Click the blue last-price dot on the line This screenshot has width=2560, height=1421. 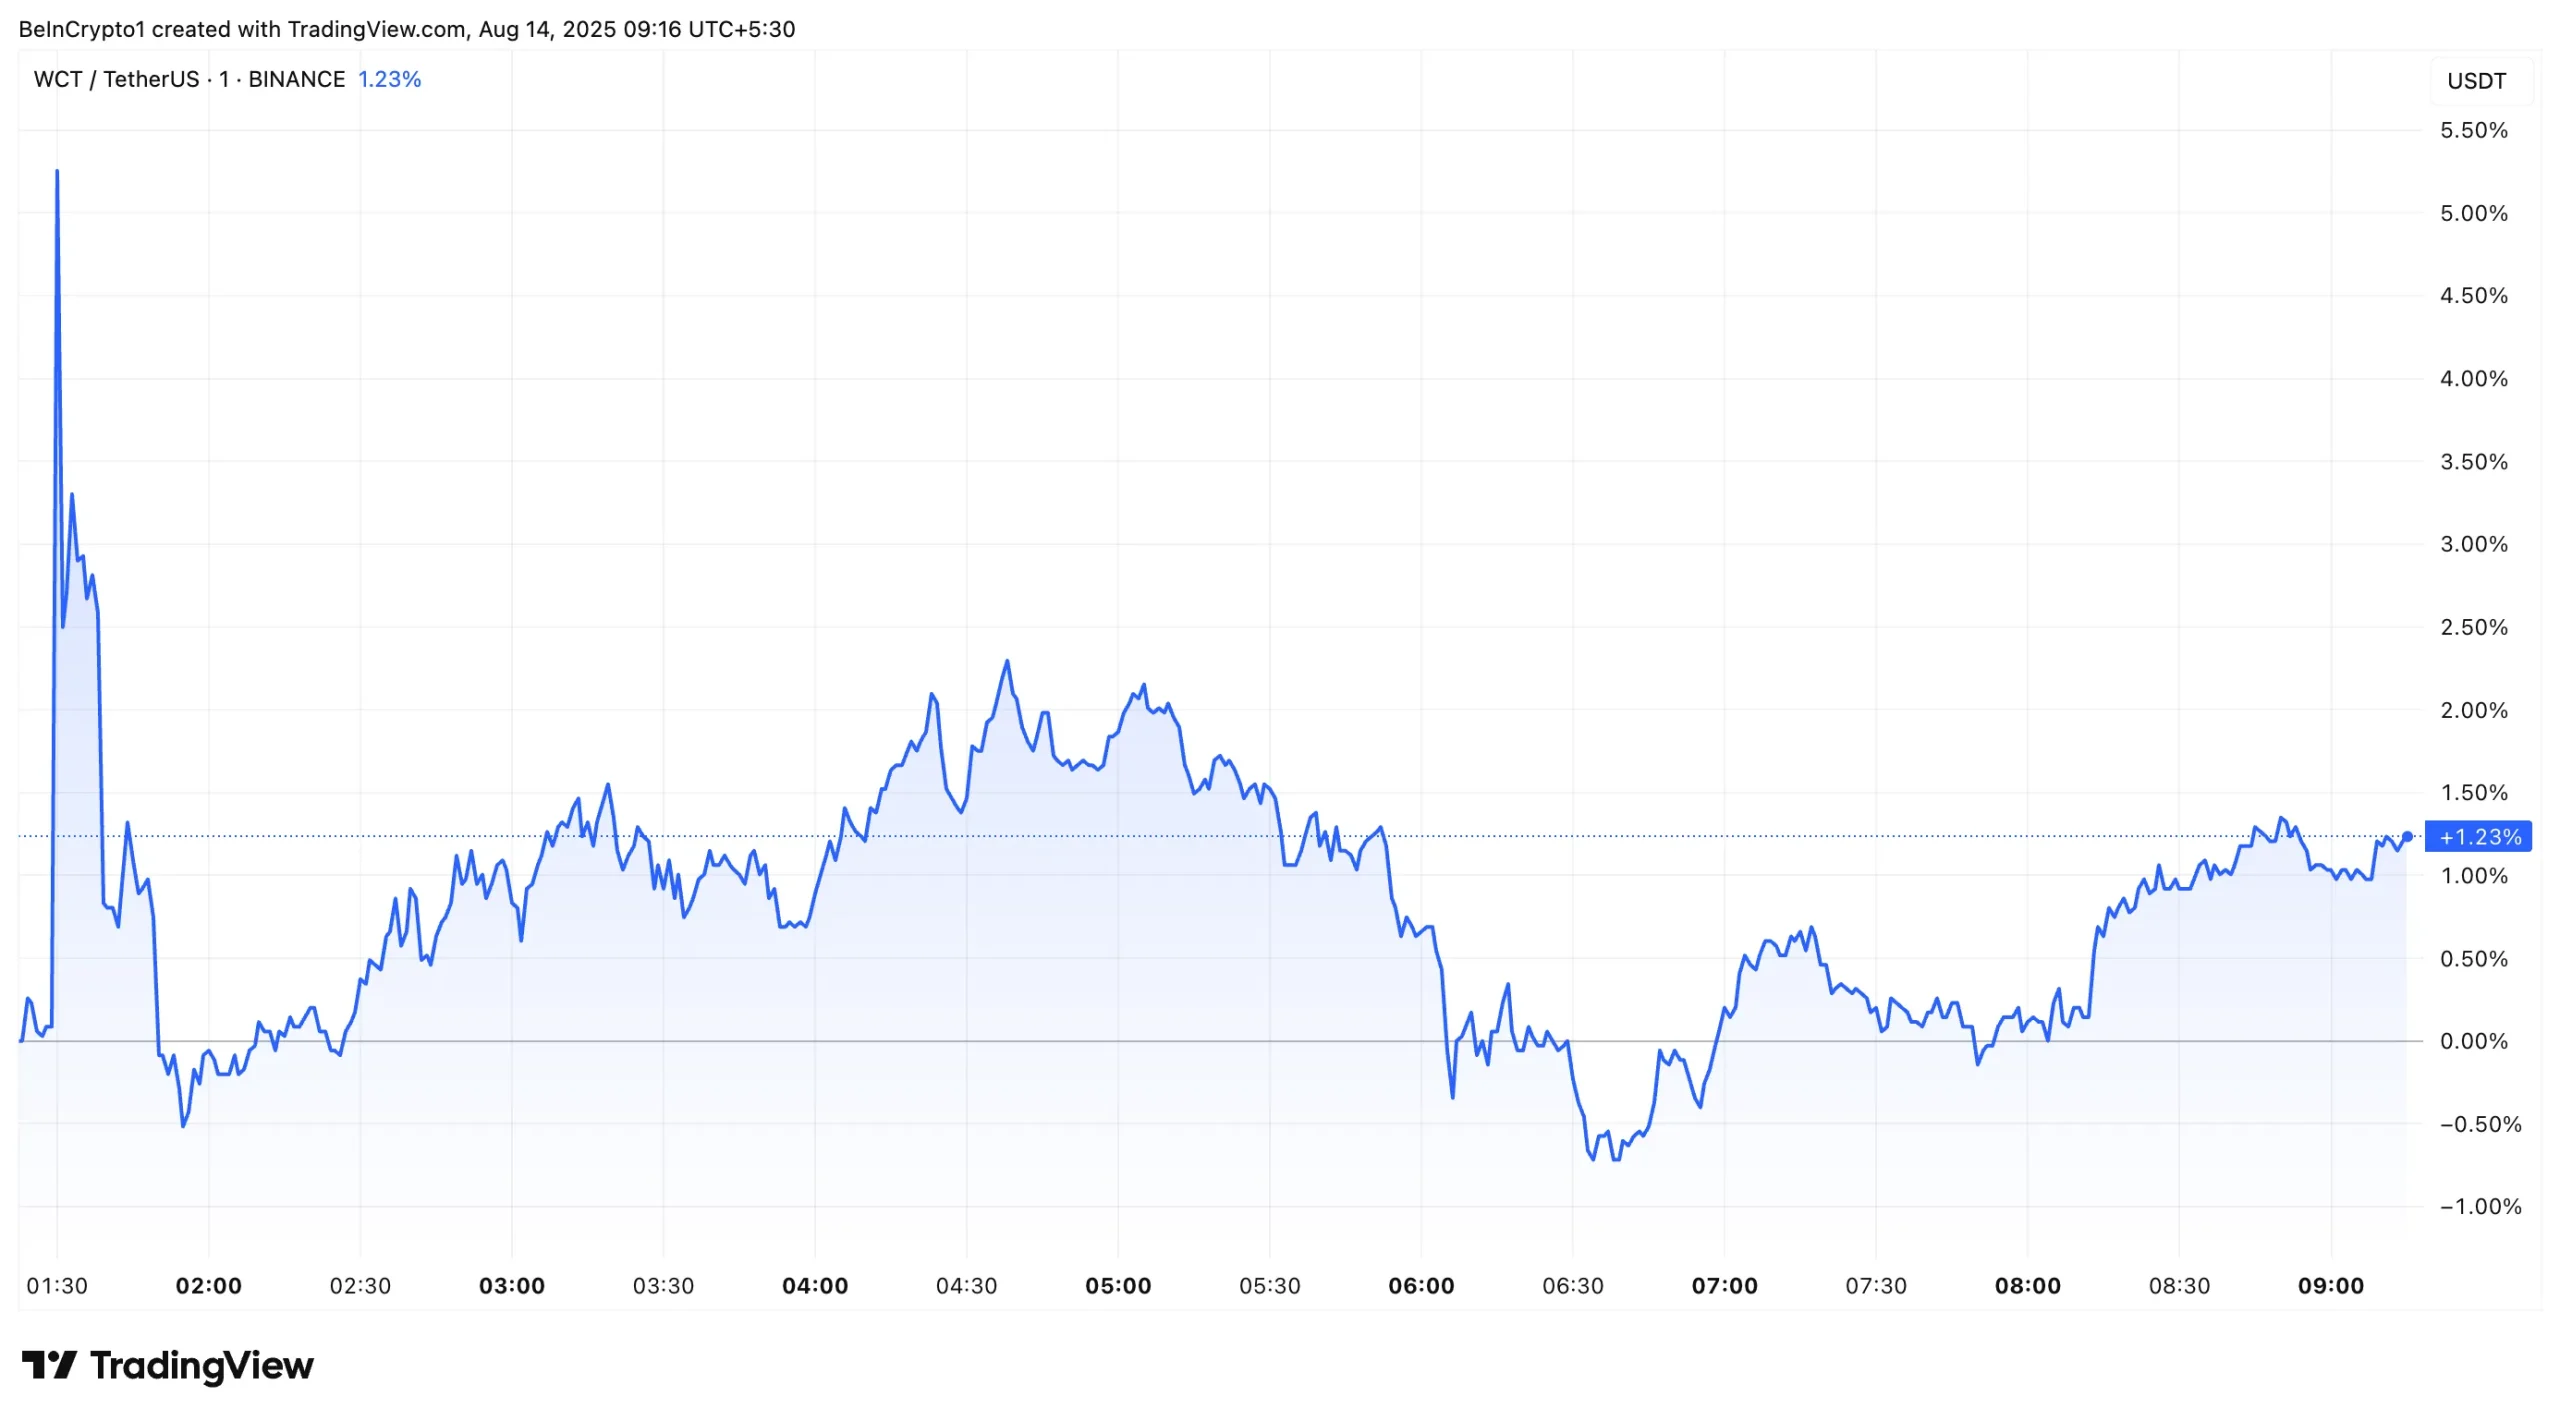coord(2407,837)
